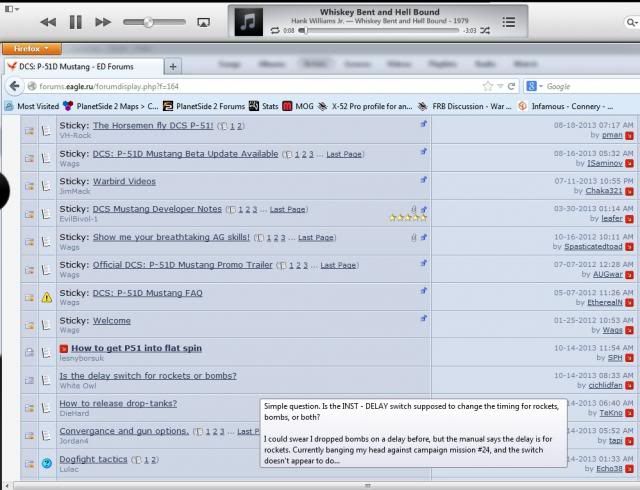
Task: Reload the forum page
Action: click(511, 86)
